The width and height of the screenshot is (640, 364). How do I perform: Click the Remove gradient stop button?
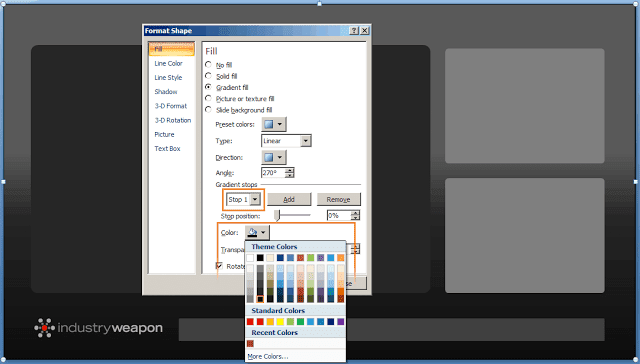[338, 199]
